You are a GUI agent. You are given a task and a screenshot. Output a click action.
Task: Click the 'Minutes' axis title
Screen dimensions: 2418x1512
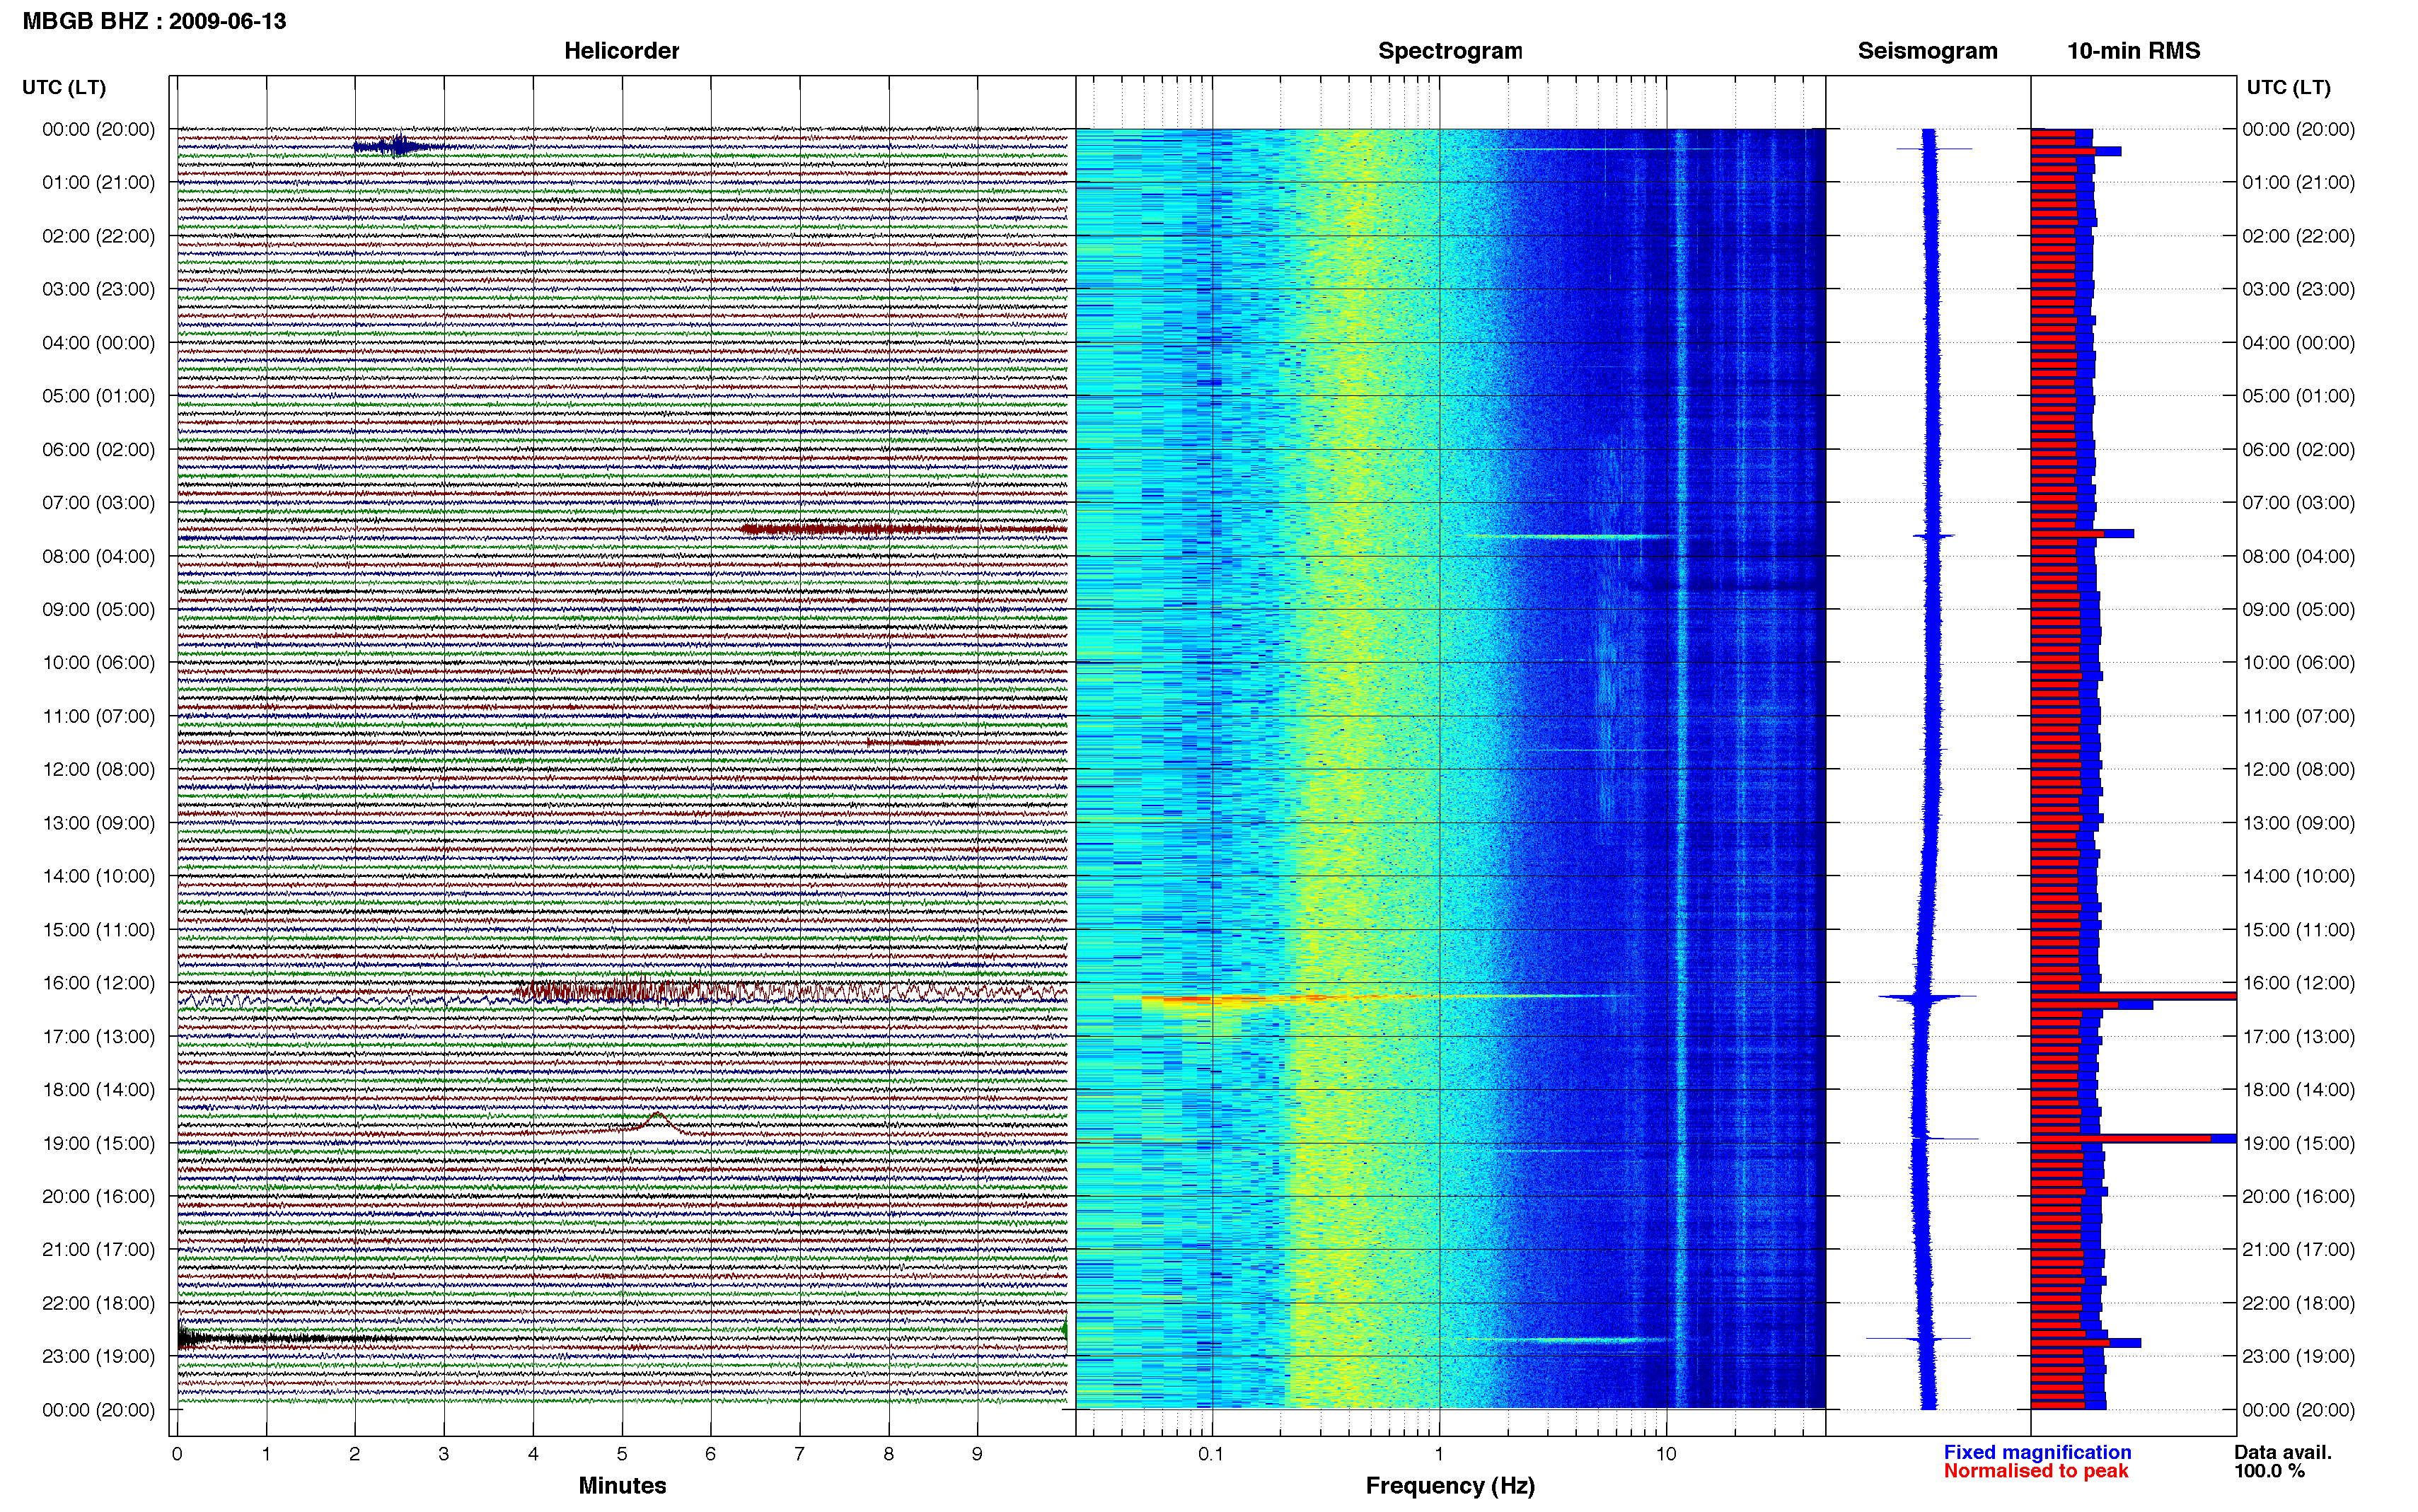(622, 1485)
